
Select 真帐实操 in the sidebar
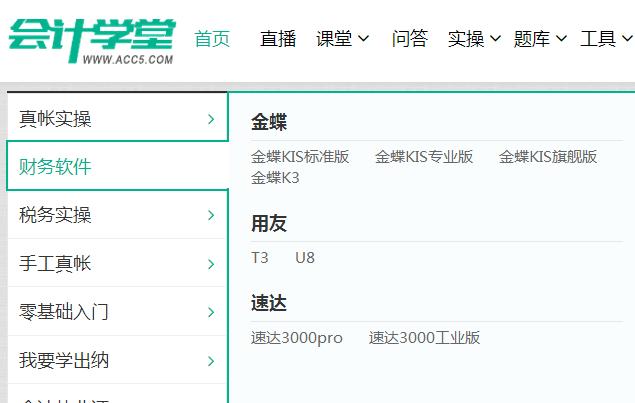pos(117,118)
